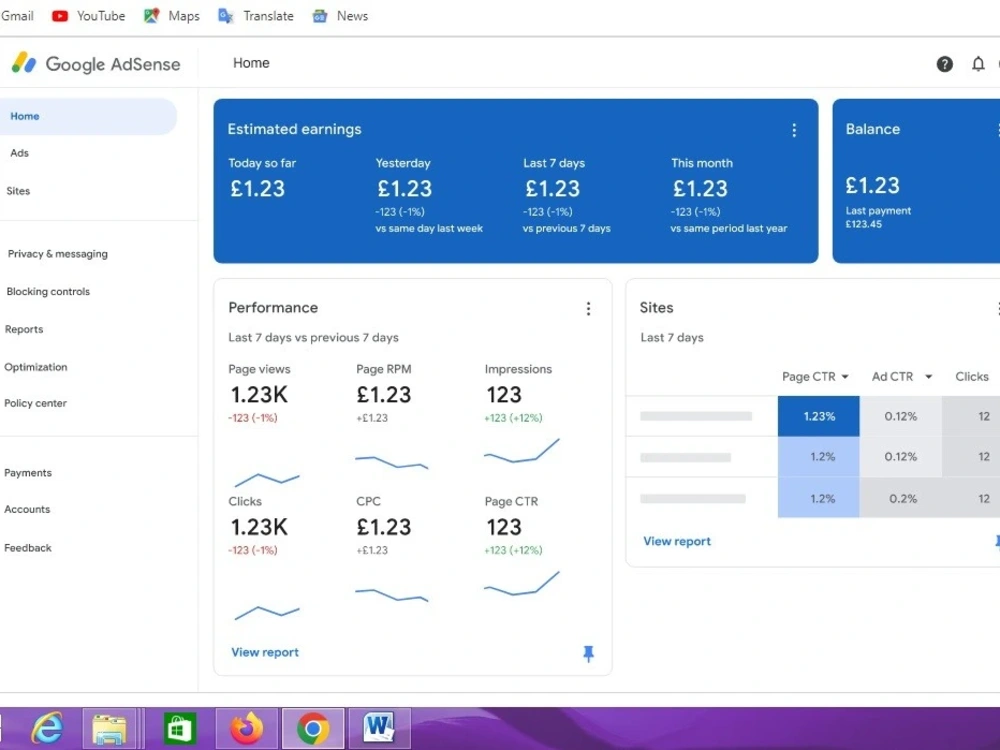The image size is (1000, 750).
Task: Select the 1.23% Page CTR cell
Action: coord(818,416)
